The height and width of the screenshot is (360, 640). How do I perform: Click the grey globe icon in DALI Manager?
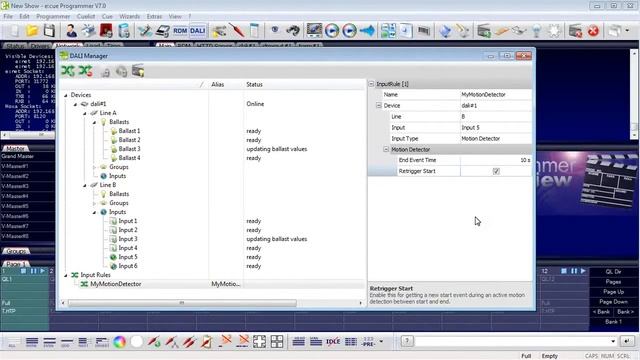click(x=121, y=72)
